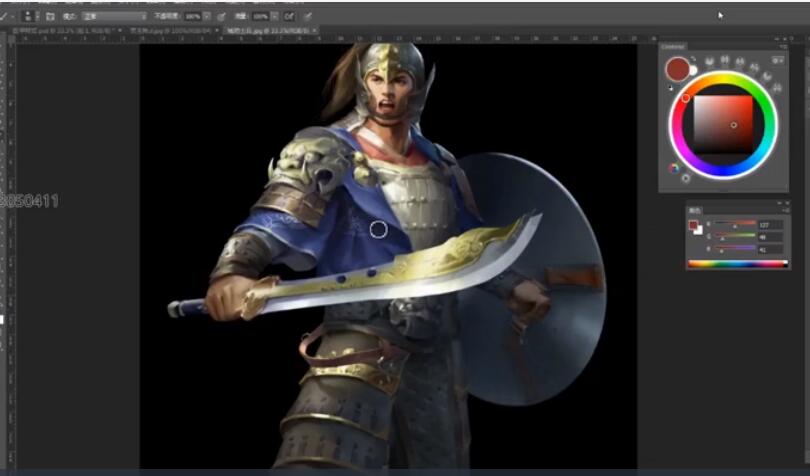Viewport: 810px width, 476px height.
Task: Collapse the Color panel with double-arrow
Action: coord(780,203)
